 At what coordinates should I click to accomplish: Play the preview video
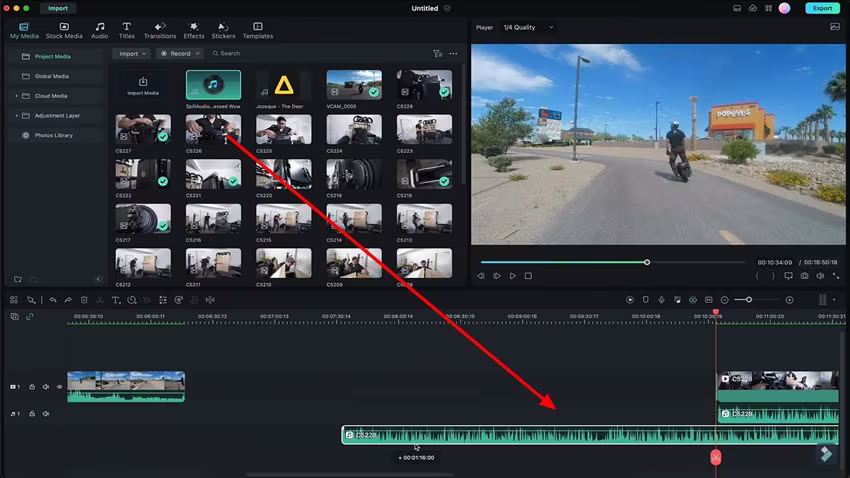point(512,276)
